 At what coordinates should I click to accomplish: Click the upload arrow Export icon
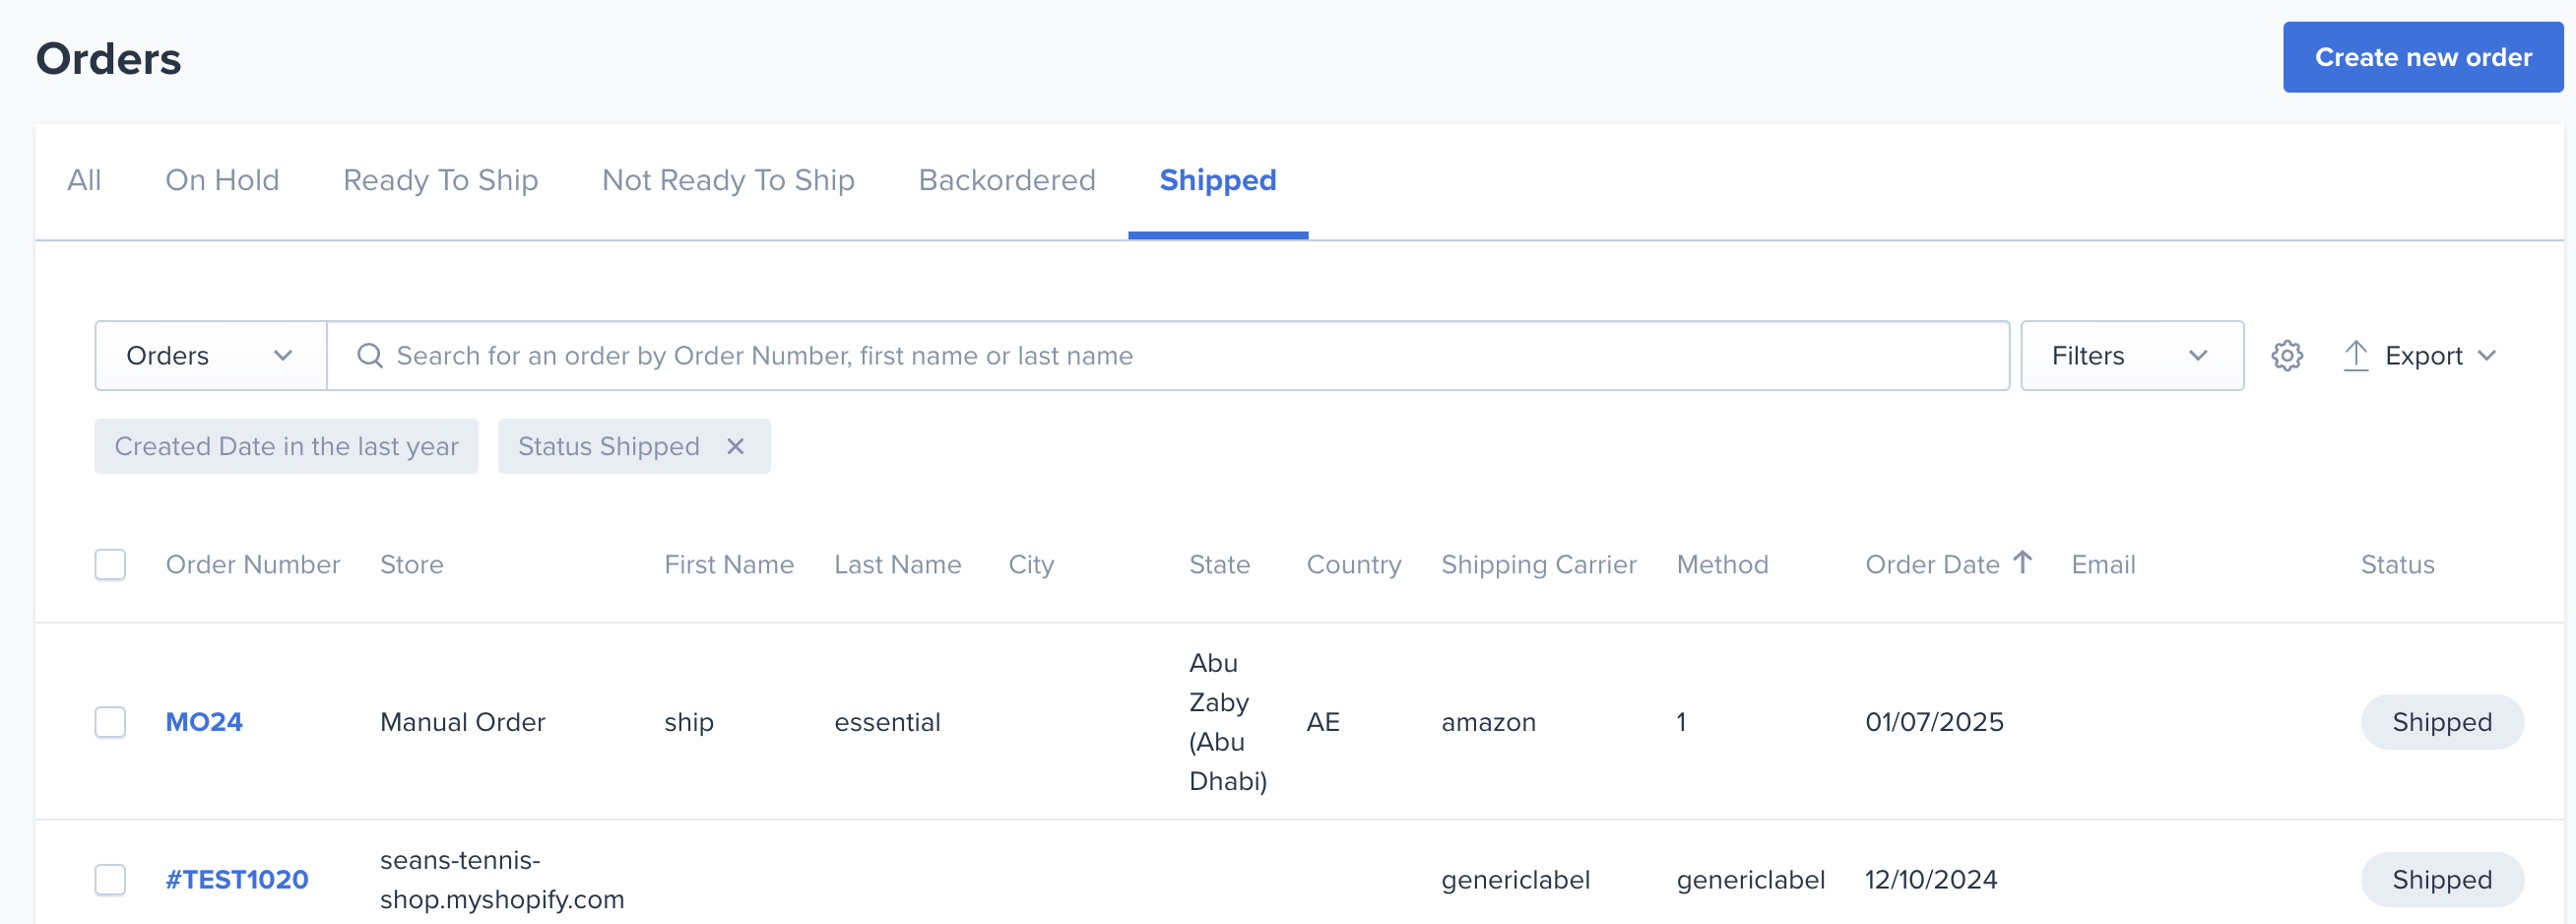(x=2355, y=356)
